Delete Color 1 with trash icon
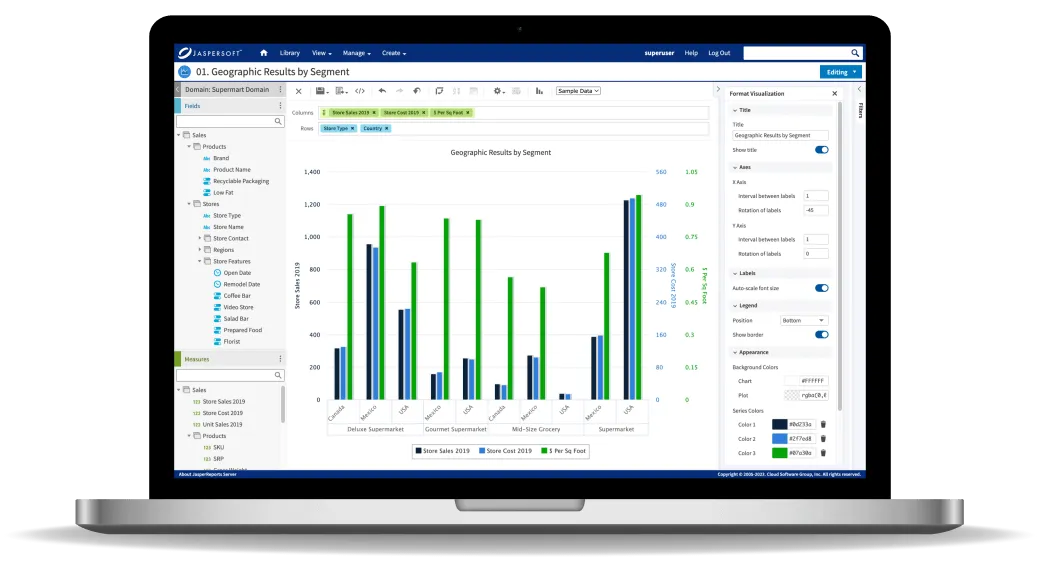The width and height of the screenshot is (1040, 573). point(823,424)
